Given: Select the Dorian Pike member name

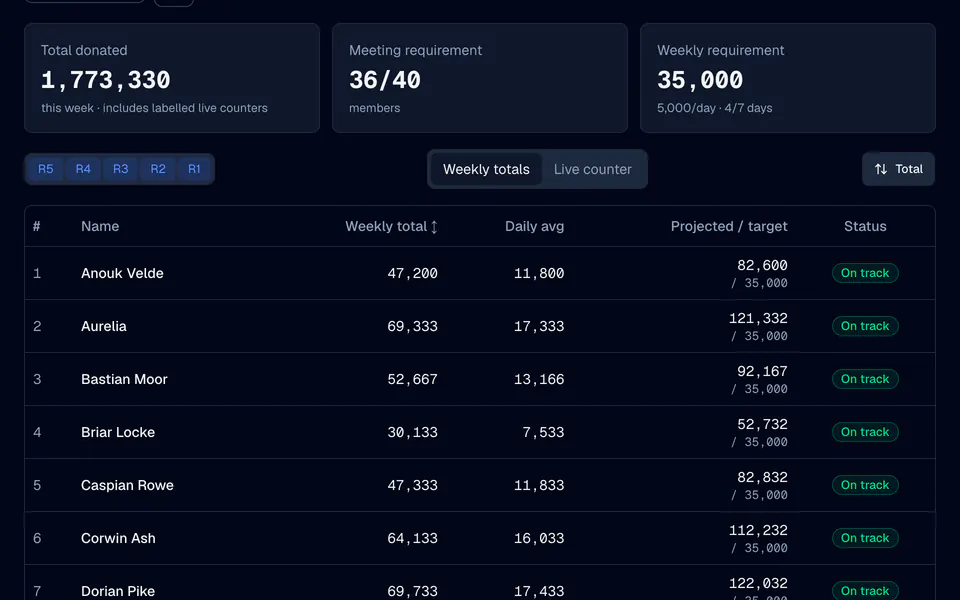Looking at the screenshot, I should point(118,591).
